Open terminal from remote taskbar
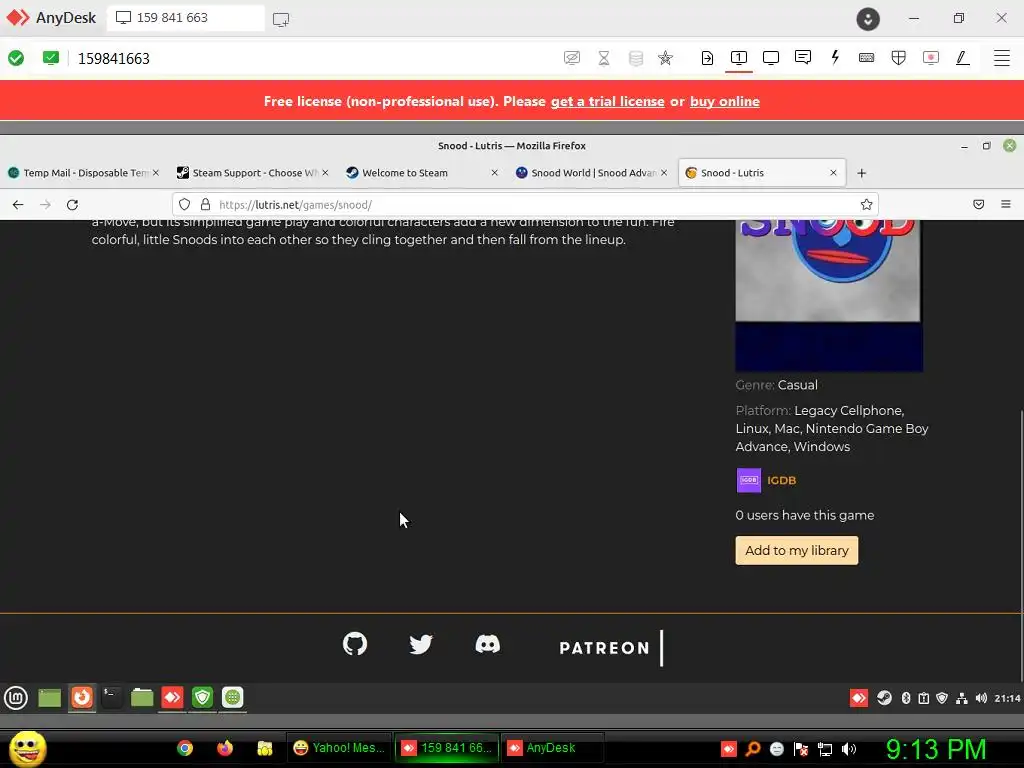Screen dimensions: 1024x768 pyautogui.click(x=111, y=697)
